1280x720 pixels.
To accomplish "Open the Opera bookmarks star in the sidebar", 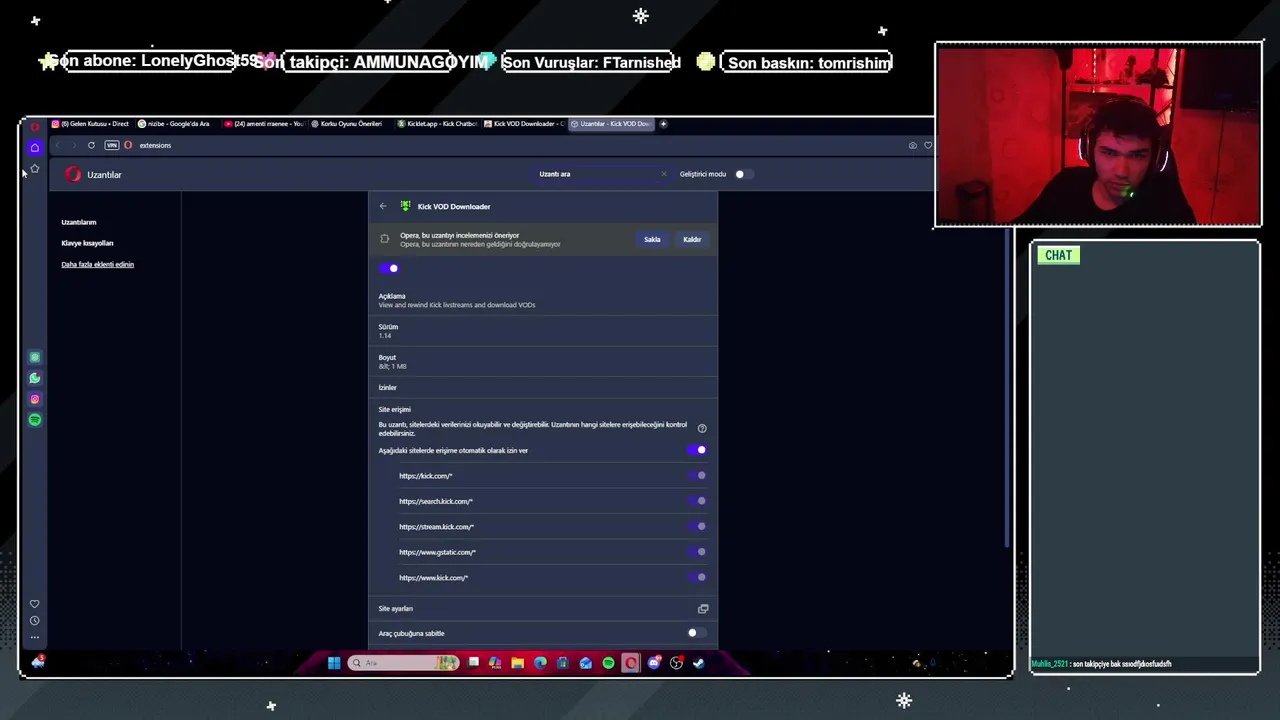I will 35,169.
